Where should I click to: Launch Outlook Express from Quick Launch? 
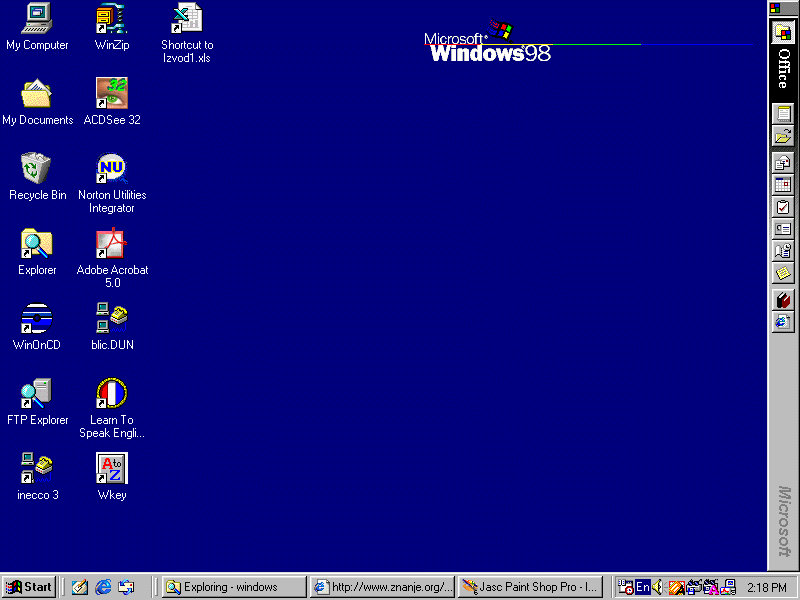127,587
